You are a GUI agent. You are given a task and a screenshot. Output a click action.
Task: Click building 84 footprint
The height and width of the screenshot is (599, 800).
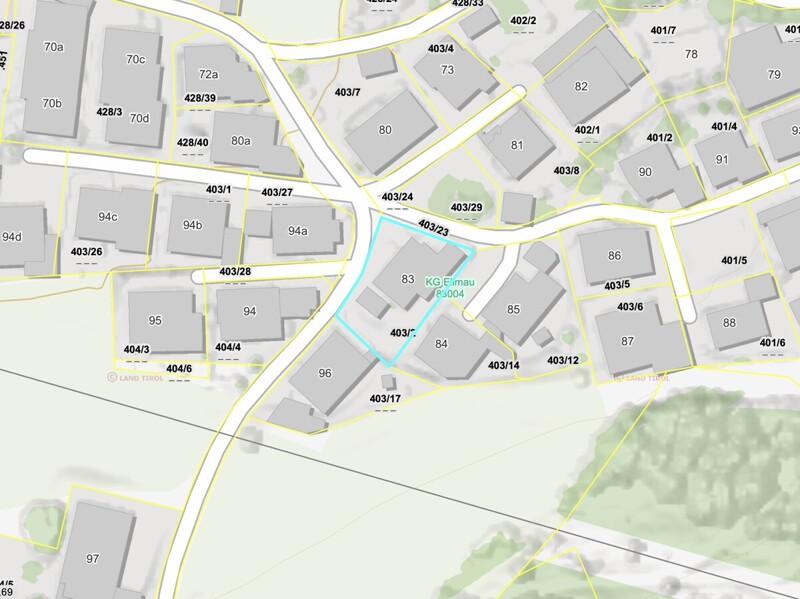(x=441, y=345)
